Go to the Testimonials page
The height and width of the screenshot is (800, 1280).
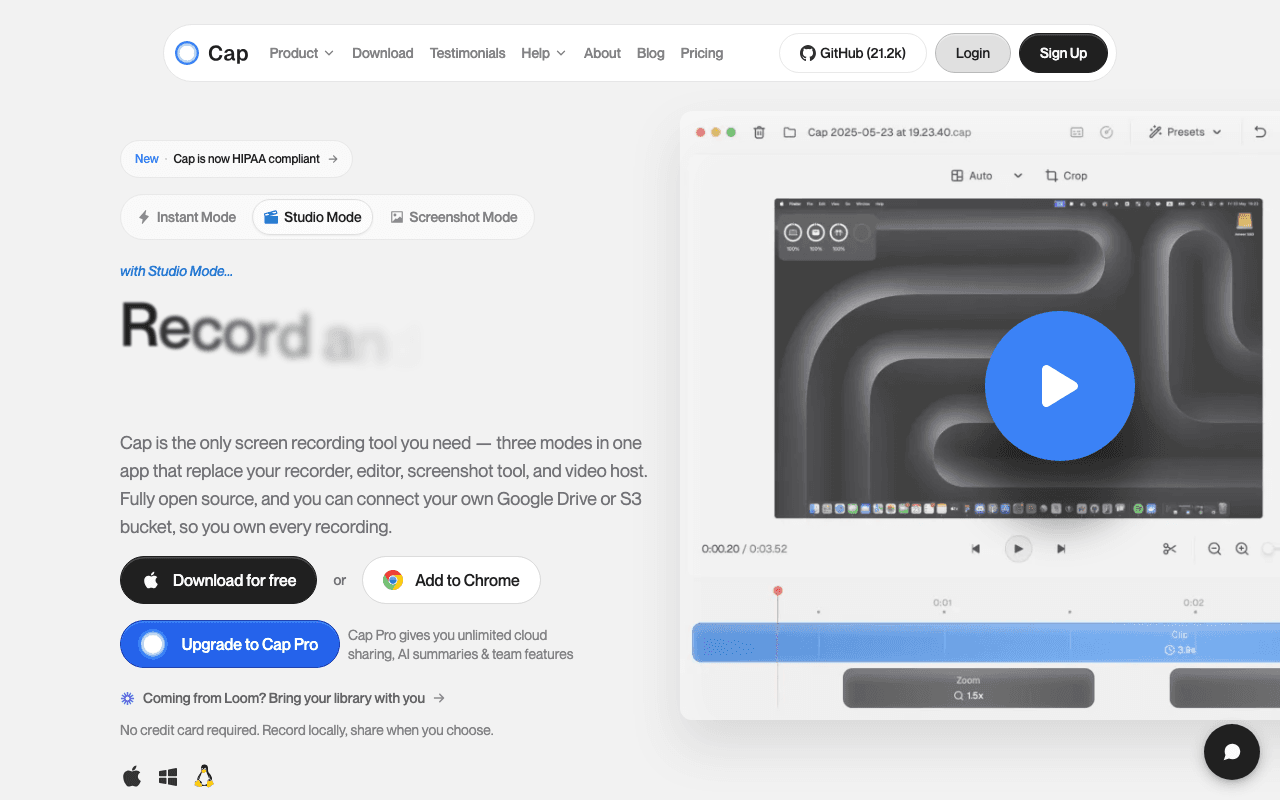[467, 53]
